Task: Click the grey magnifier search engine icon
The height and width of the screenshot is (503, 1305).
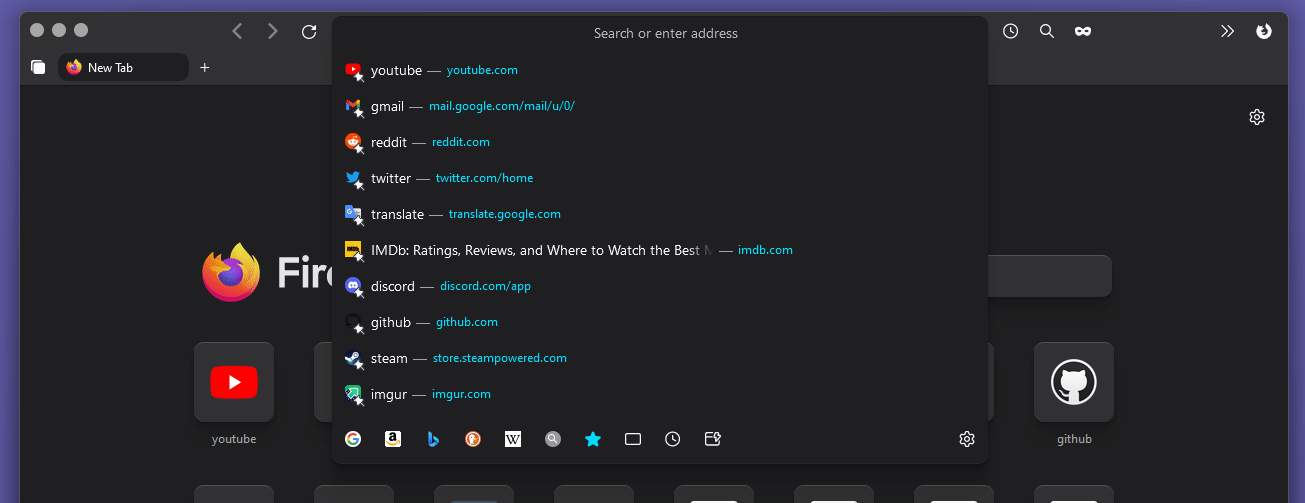Action: pos(553,439)
